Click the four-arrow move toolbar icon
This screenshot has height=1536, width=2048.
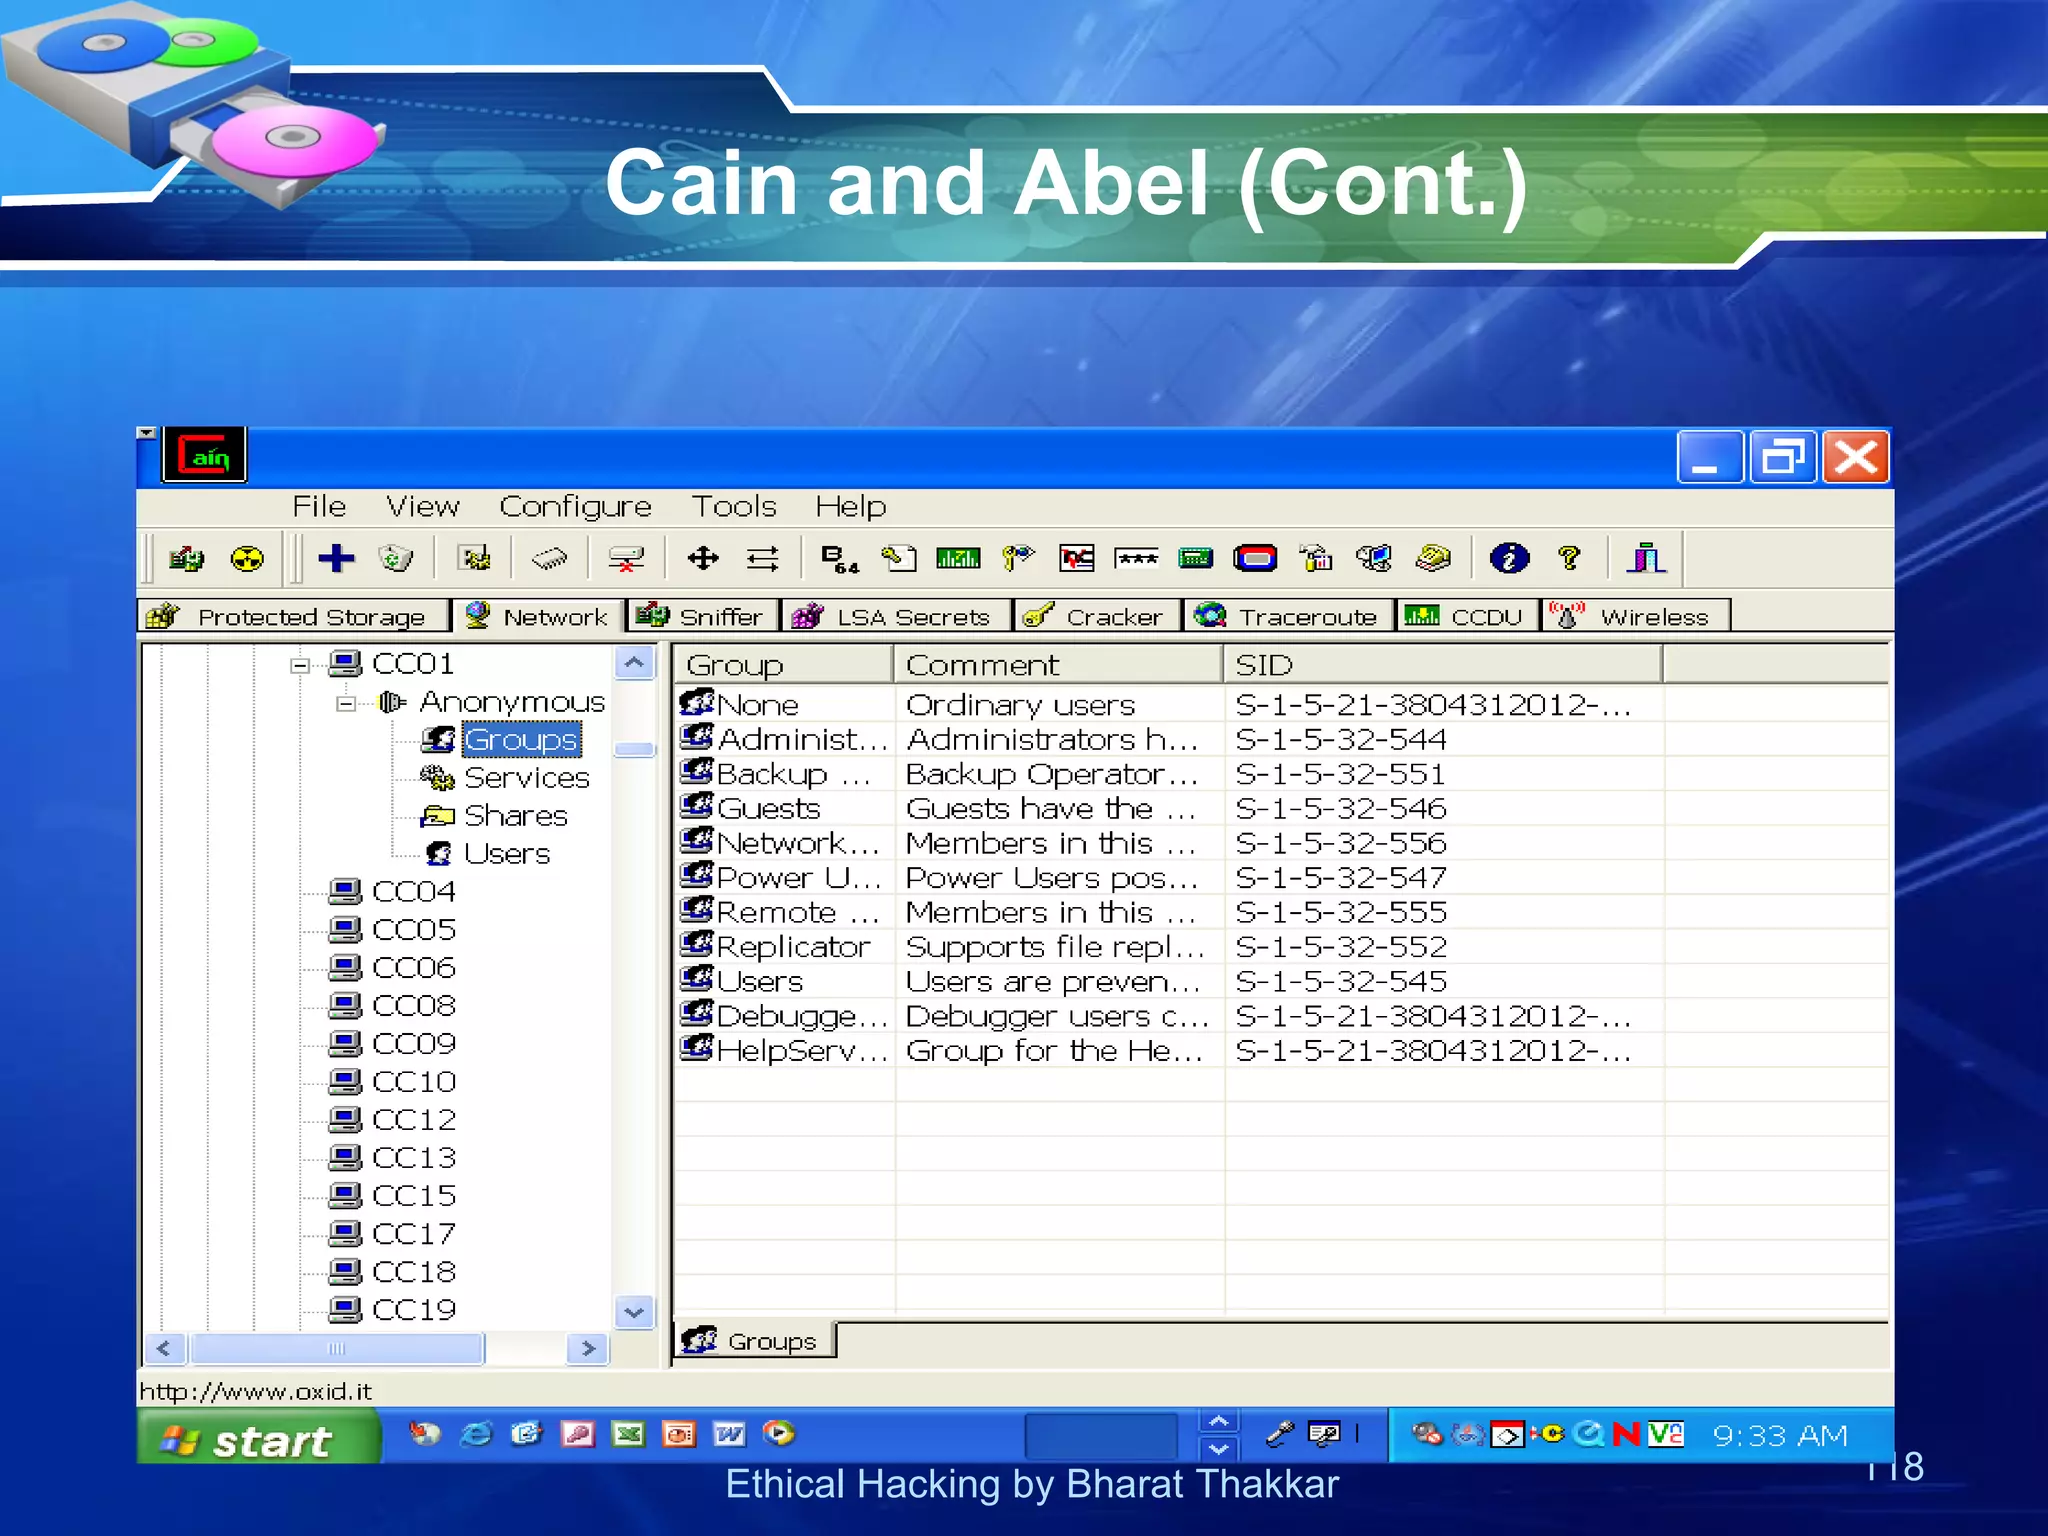[703, 558]
